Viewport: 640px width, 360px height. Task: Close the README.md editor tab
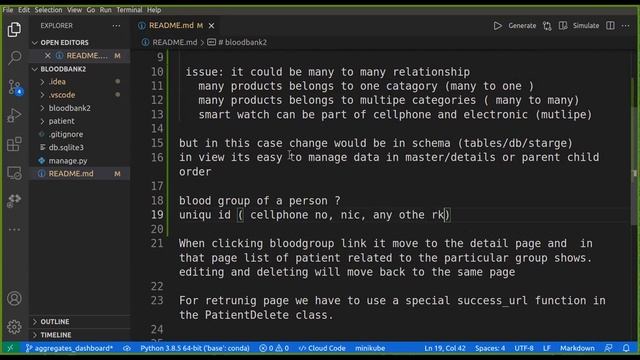tap(211, 26)
